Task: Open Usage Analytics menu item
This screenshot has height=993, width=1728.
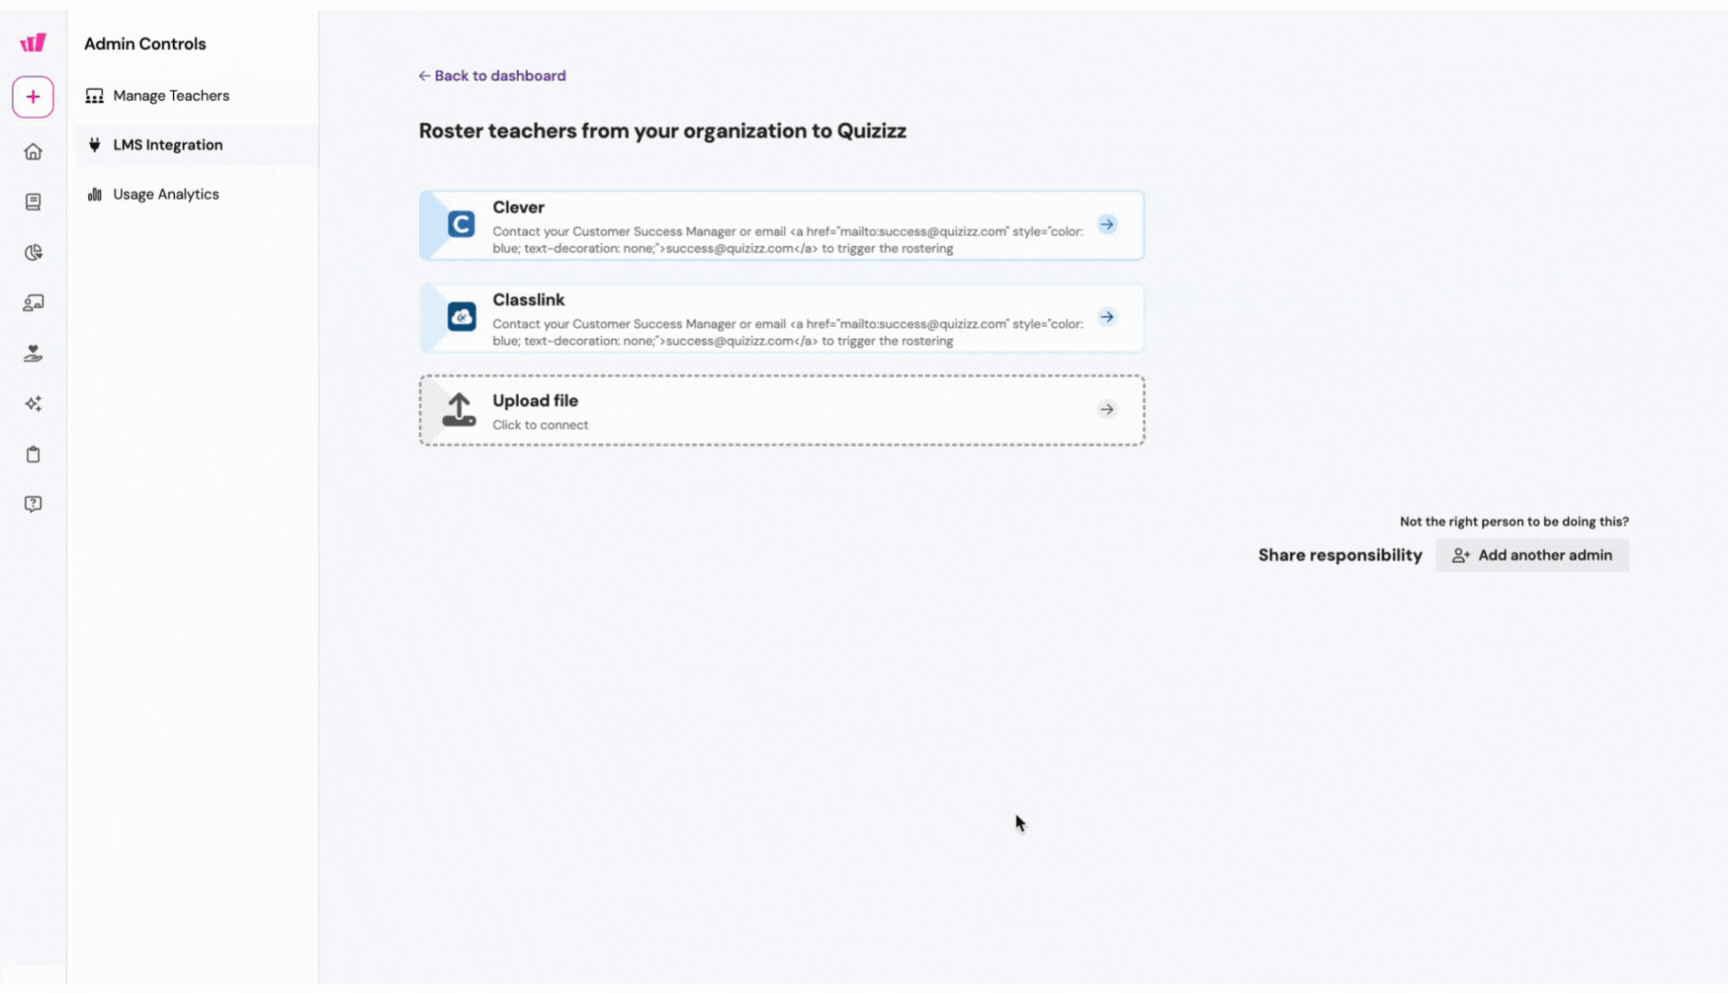Action: (x=195, y=194)
